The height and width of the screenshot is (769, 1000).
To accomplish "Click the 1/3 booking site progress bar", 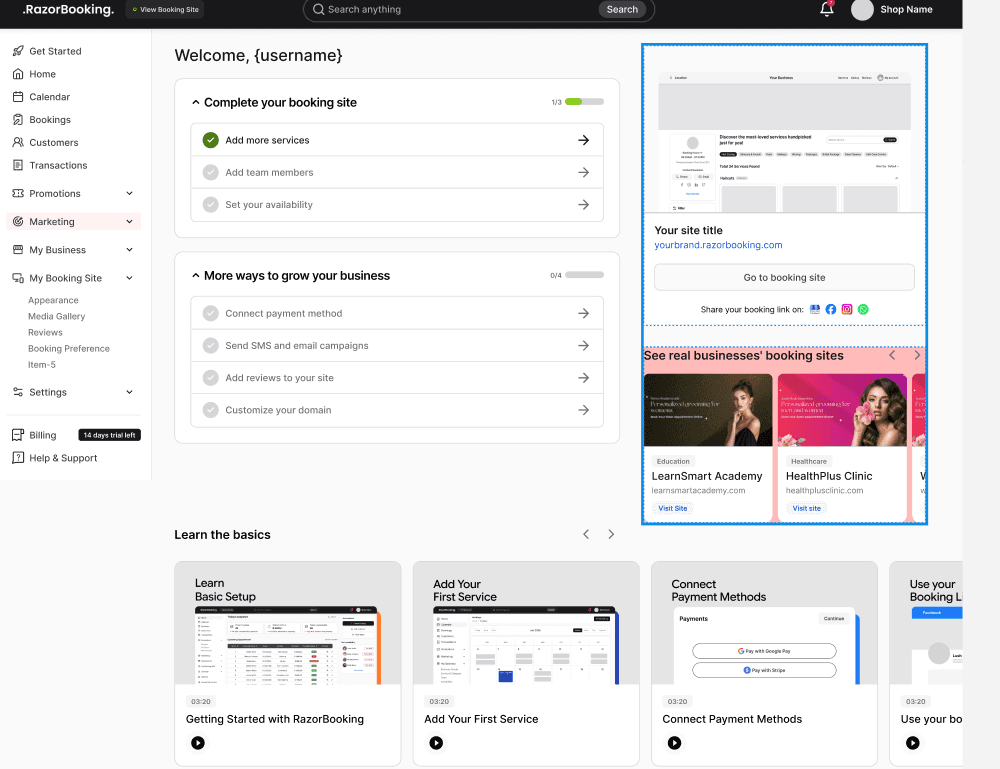I will 584,102.
